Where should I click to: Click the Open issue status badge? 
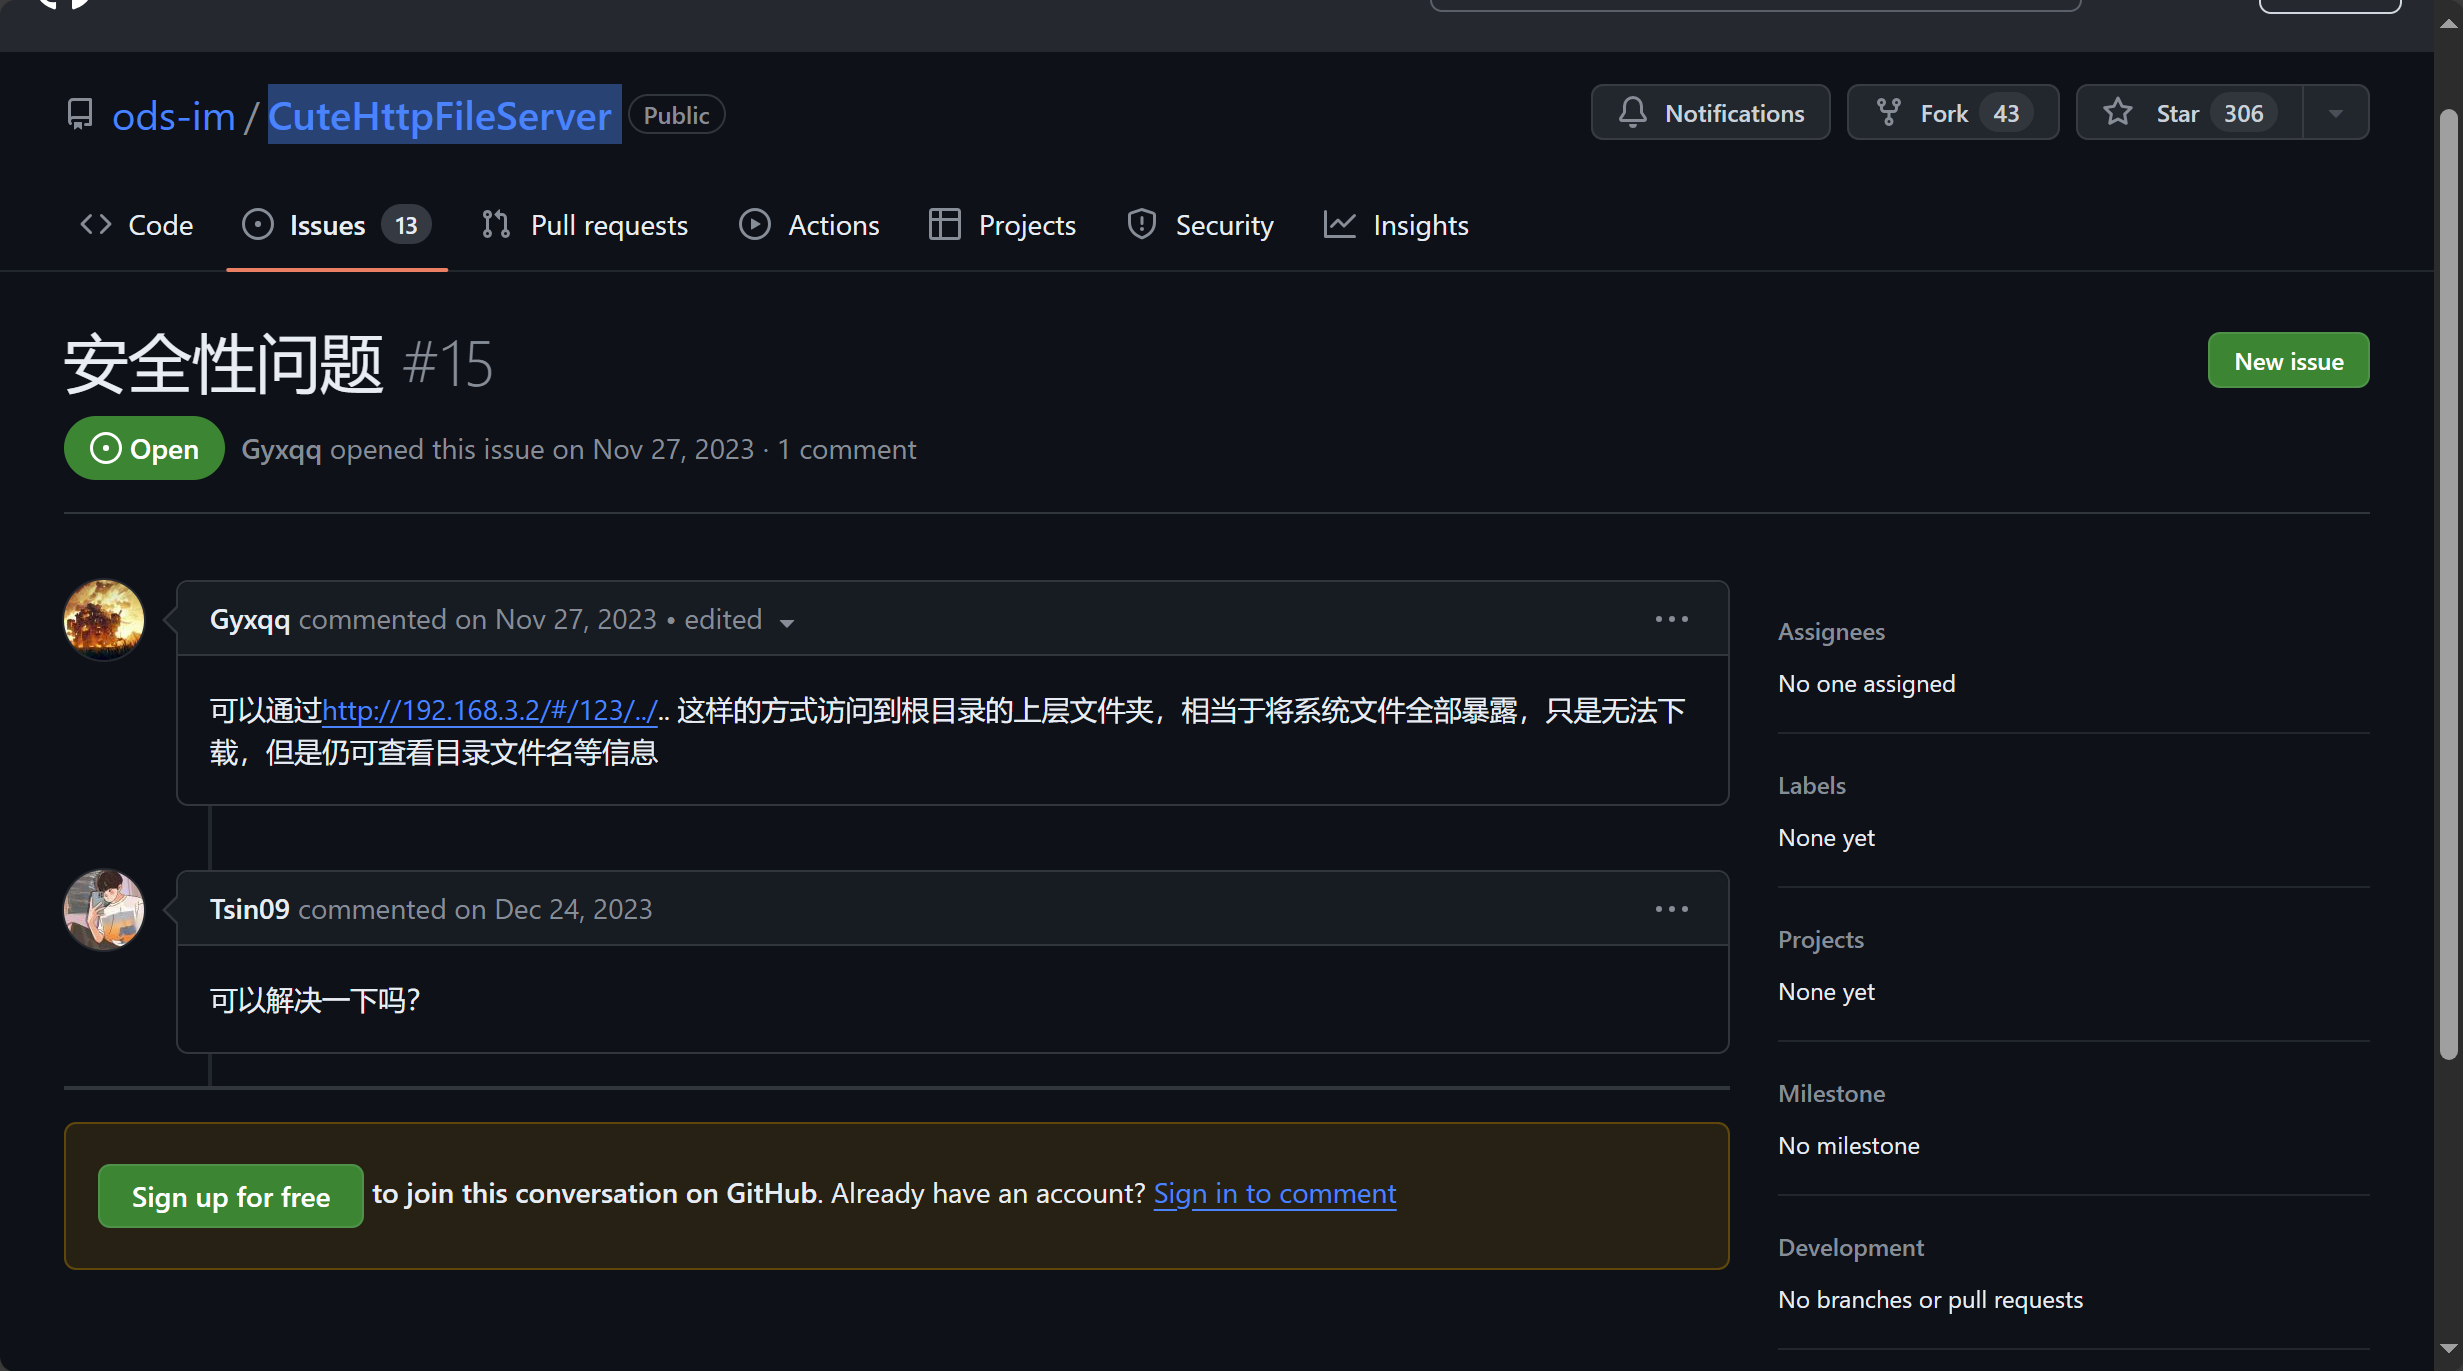(144, 448)
